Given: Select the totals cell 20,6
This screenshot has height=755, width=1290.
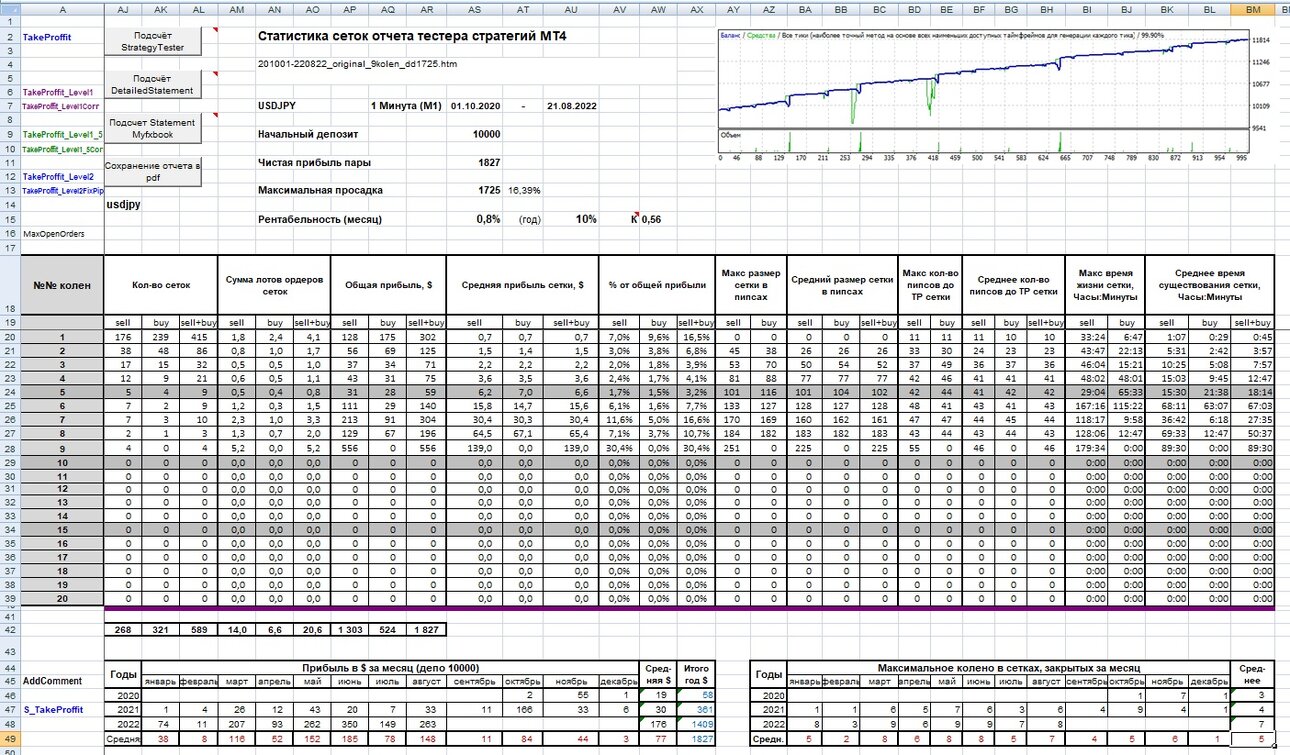Looking at the screenshot, I should [x=312, y=630].
